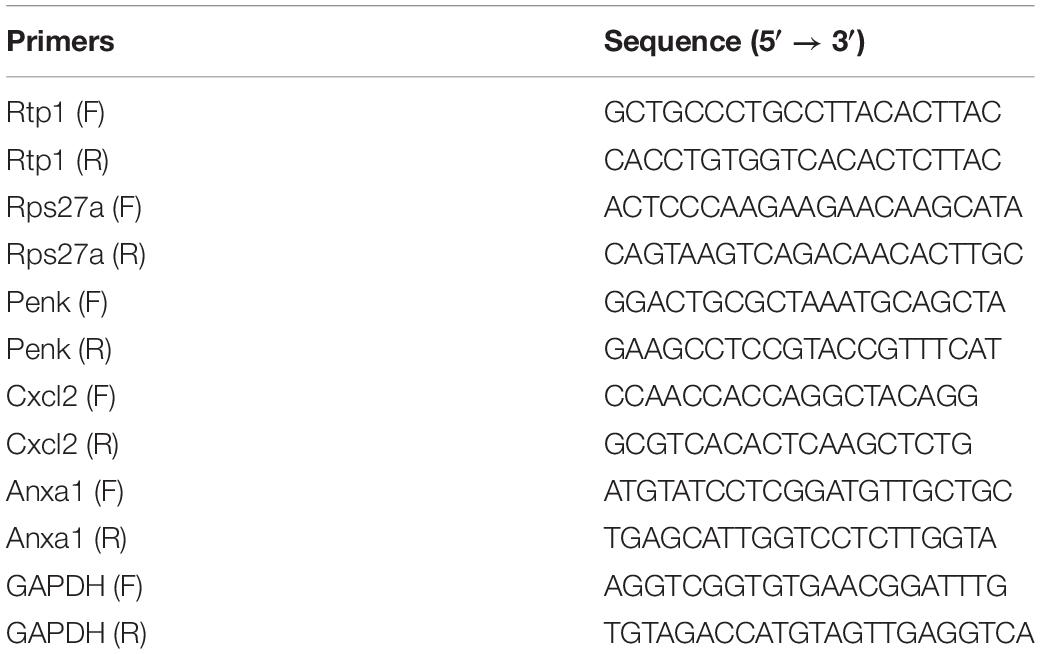Select the Penk (R) row label
The image size is (1040, 654).
click(x=58, y=350)
